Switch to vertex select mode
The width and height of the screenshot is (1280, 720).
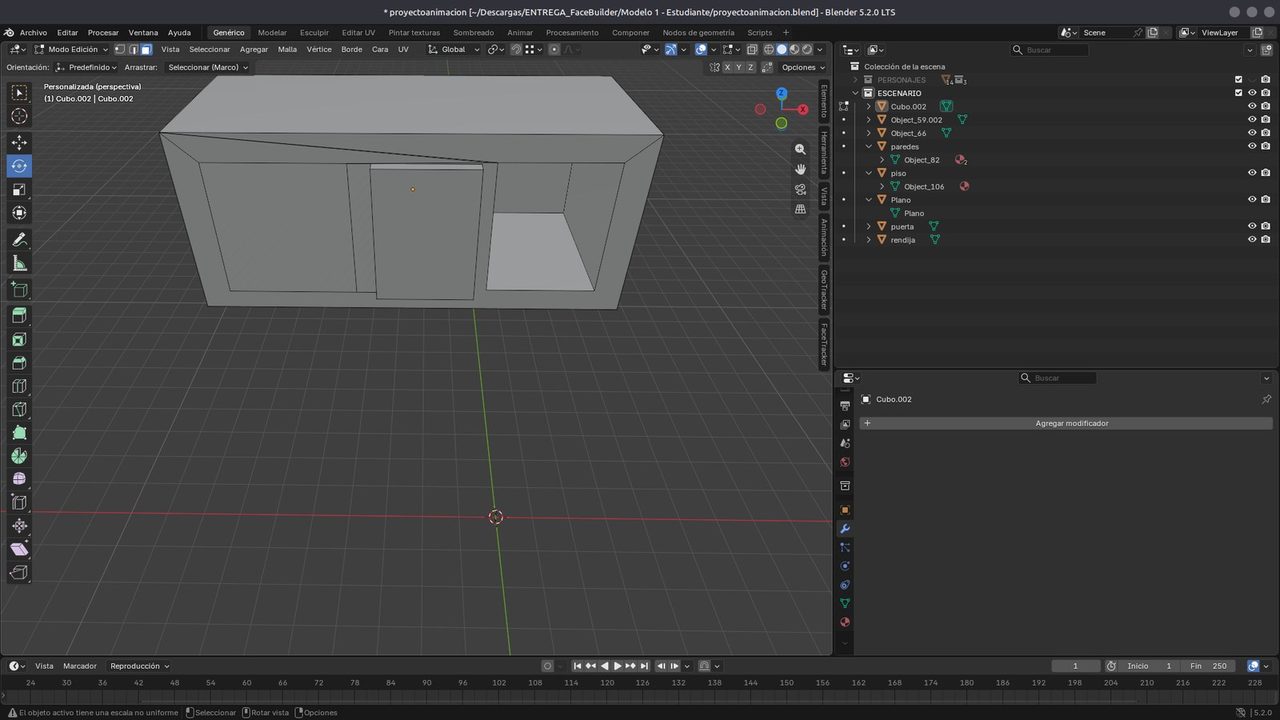click(120, 49)
